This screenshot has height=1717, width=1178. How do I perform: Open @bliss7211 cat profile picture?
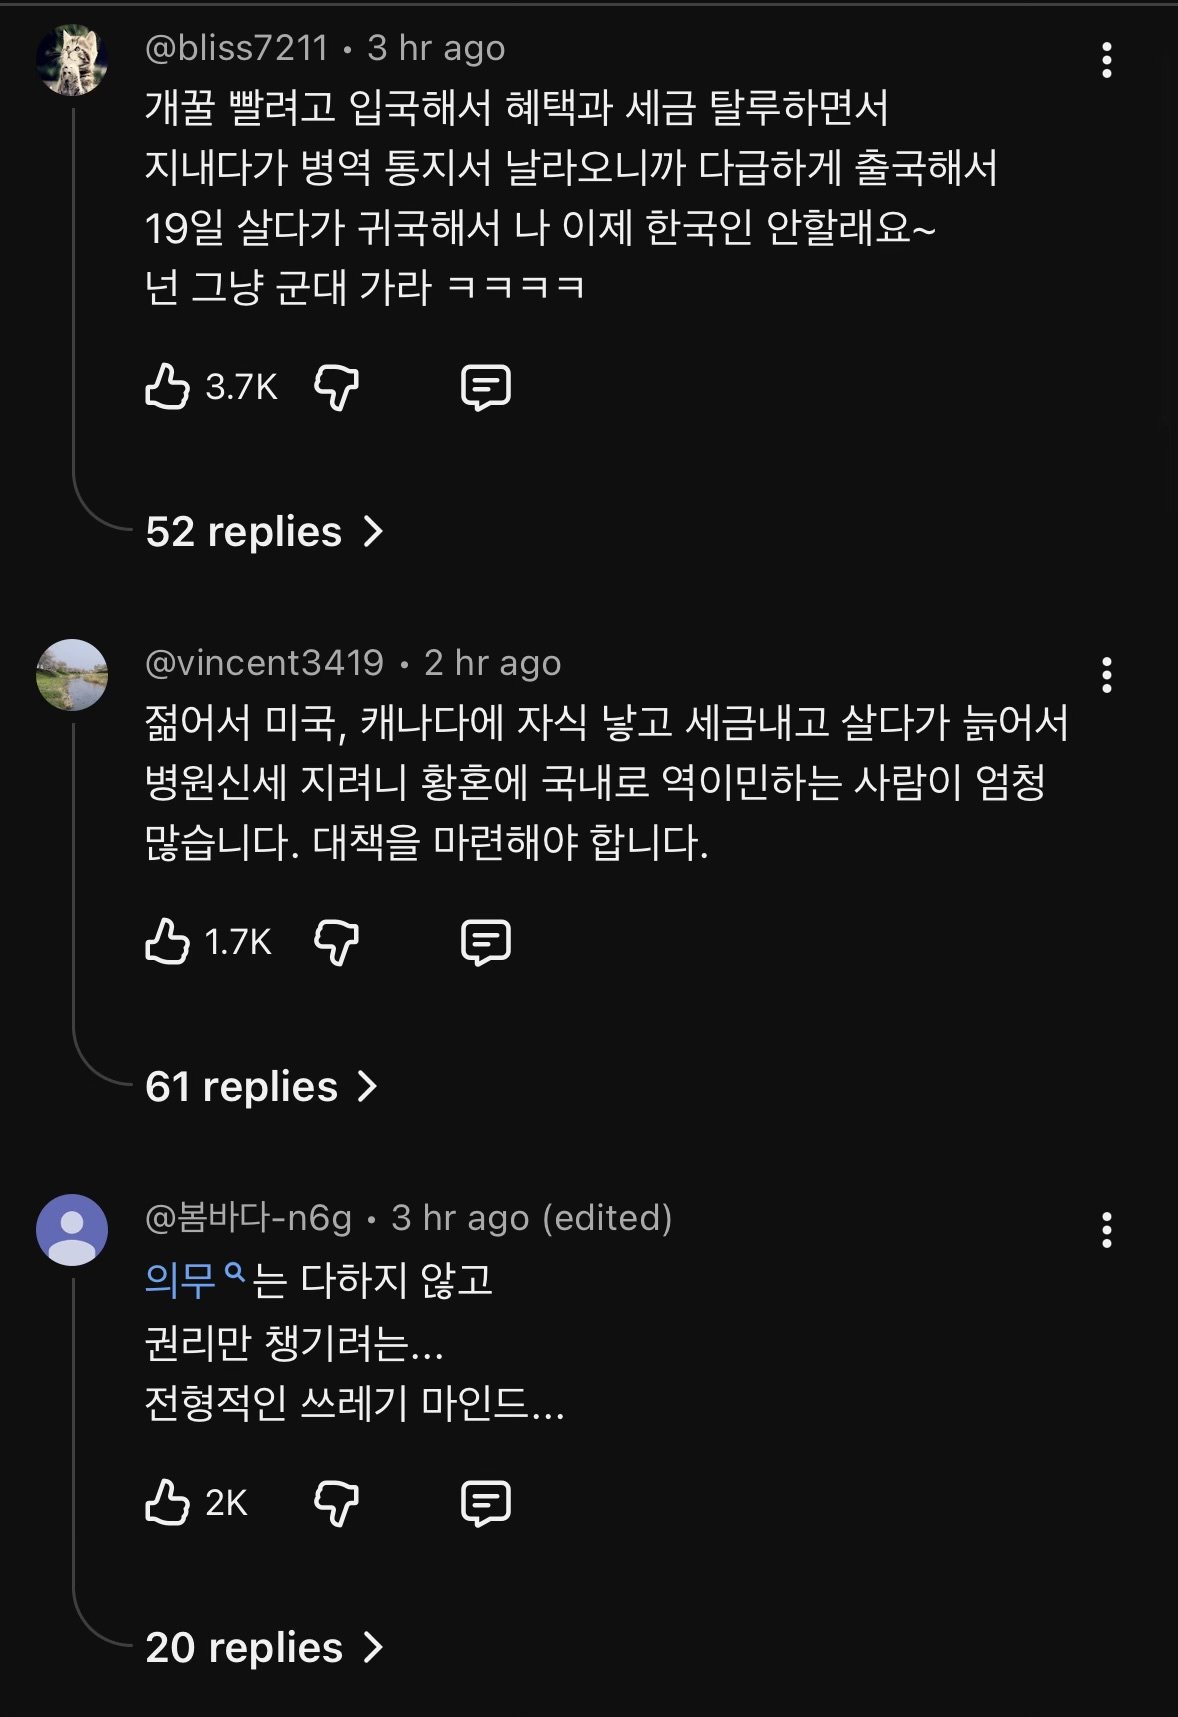pos(71,60)
